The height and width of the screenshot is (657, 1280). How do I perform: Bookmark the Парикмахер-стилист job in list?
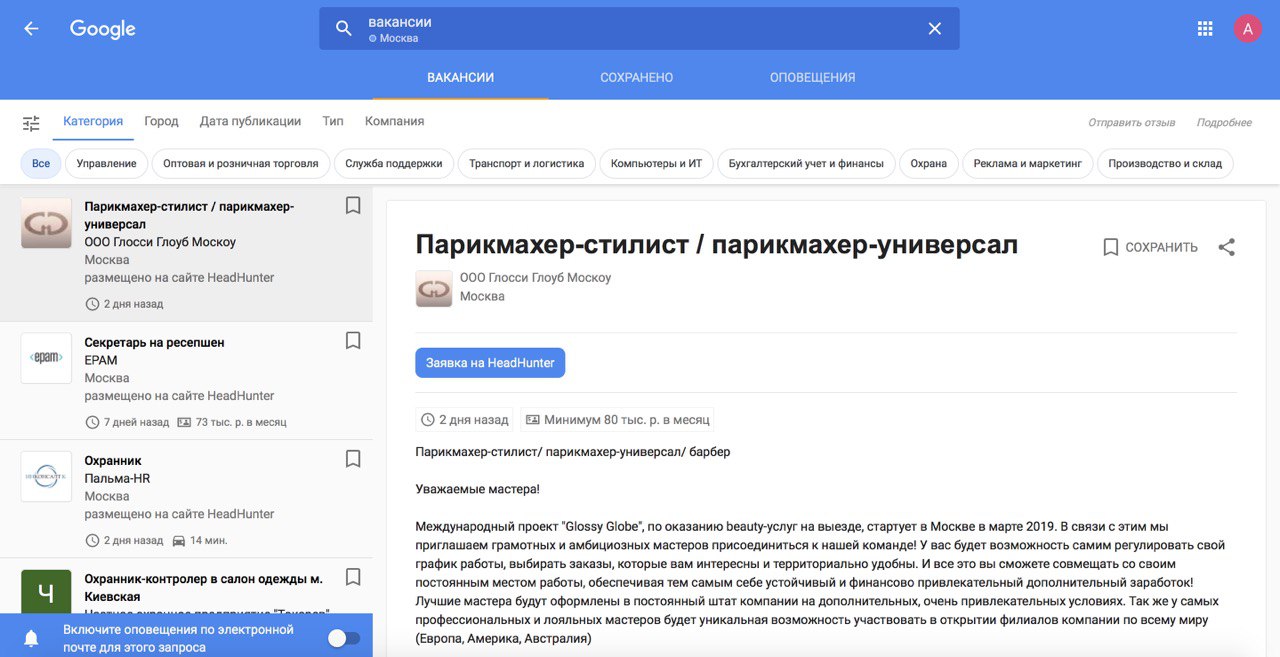point(353,205)
